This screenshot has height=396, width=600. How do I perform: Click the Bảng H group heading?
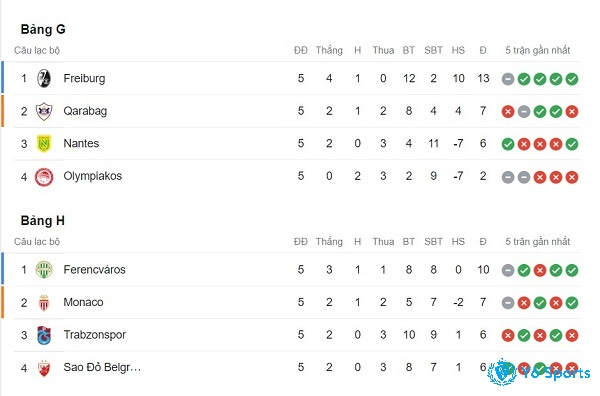coord(42,221)
